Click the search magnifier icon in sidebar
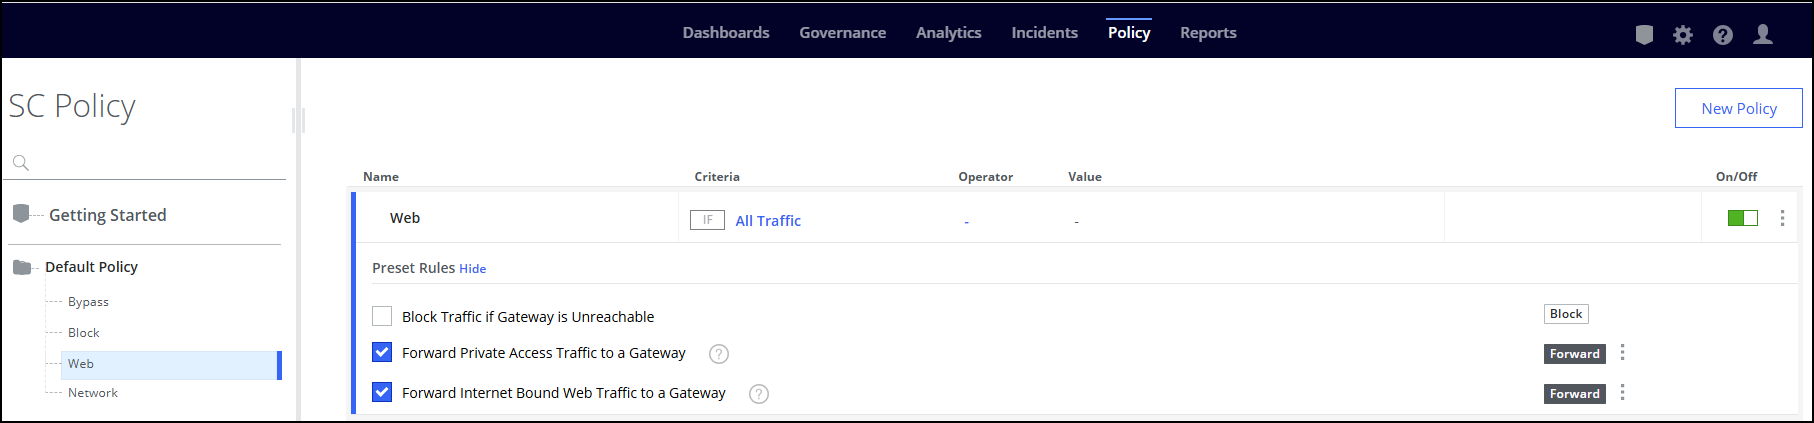 pyautogui.click(x=21, y=163)
